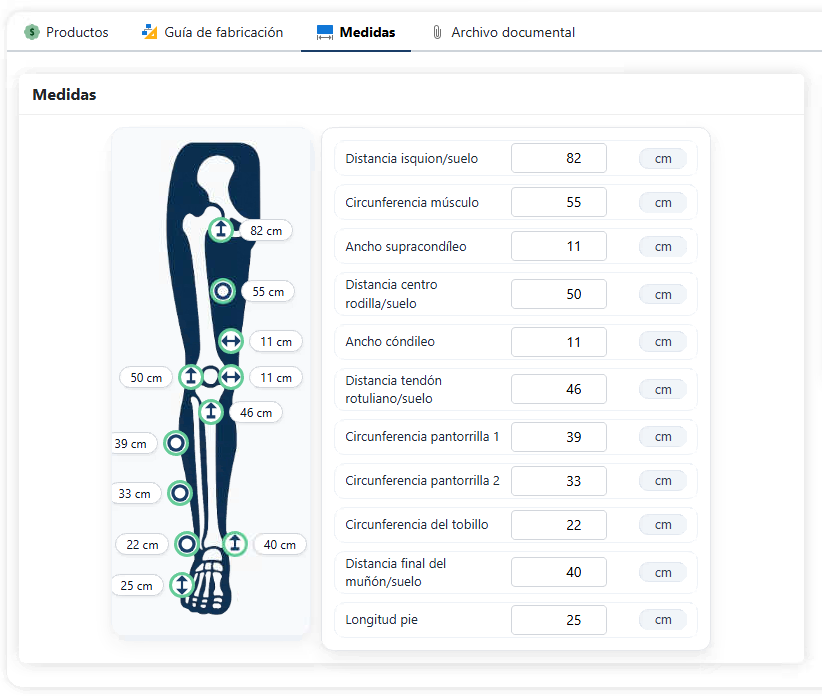Edit the Longitud pie value field
This screenshot has height=698, width=822.
558,620
